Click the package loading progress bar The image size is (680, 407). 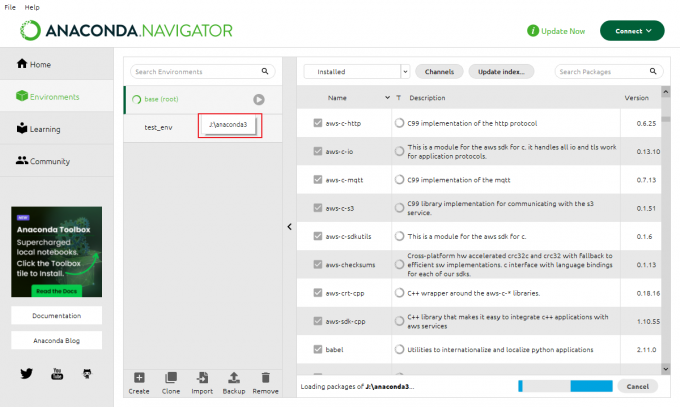[x=566, y=386]
